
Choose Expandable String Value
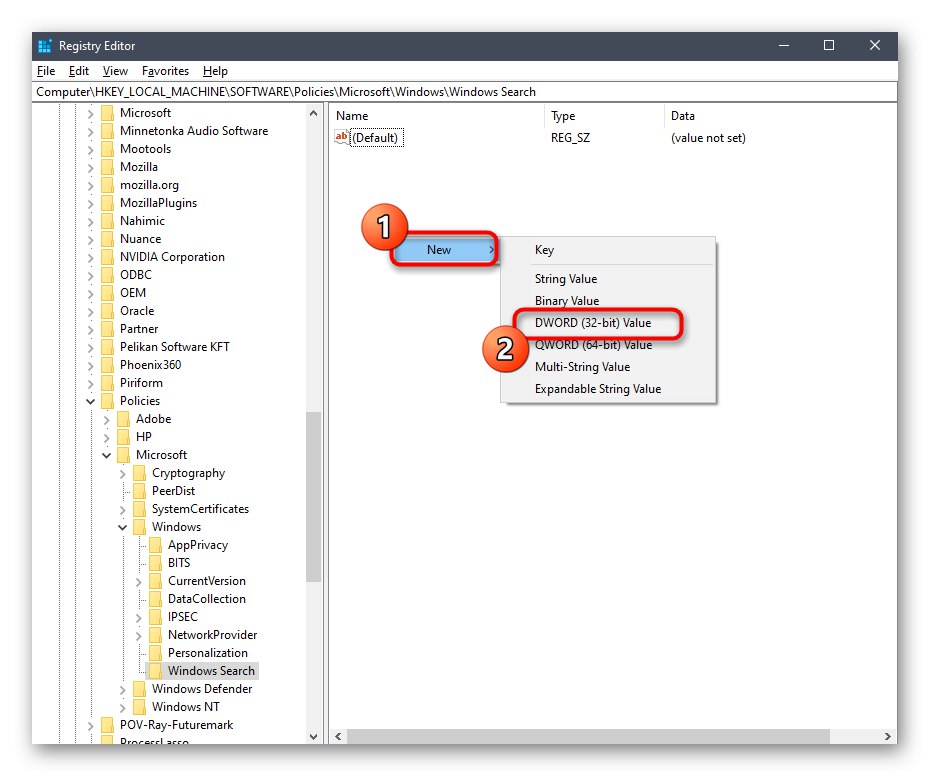pyautogui.click(x=609, y=389)
